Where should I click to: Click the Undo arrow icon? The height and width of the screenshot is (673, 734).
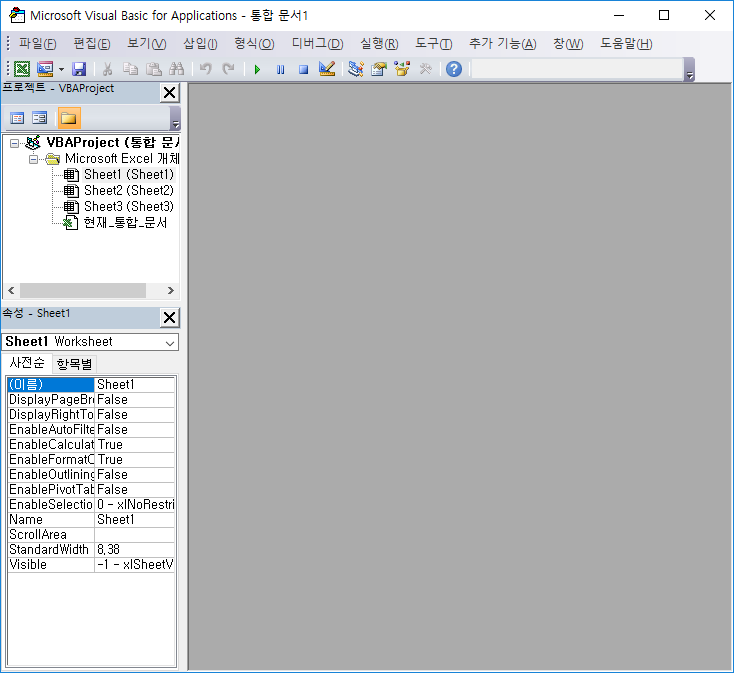pos(205,69)
